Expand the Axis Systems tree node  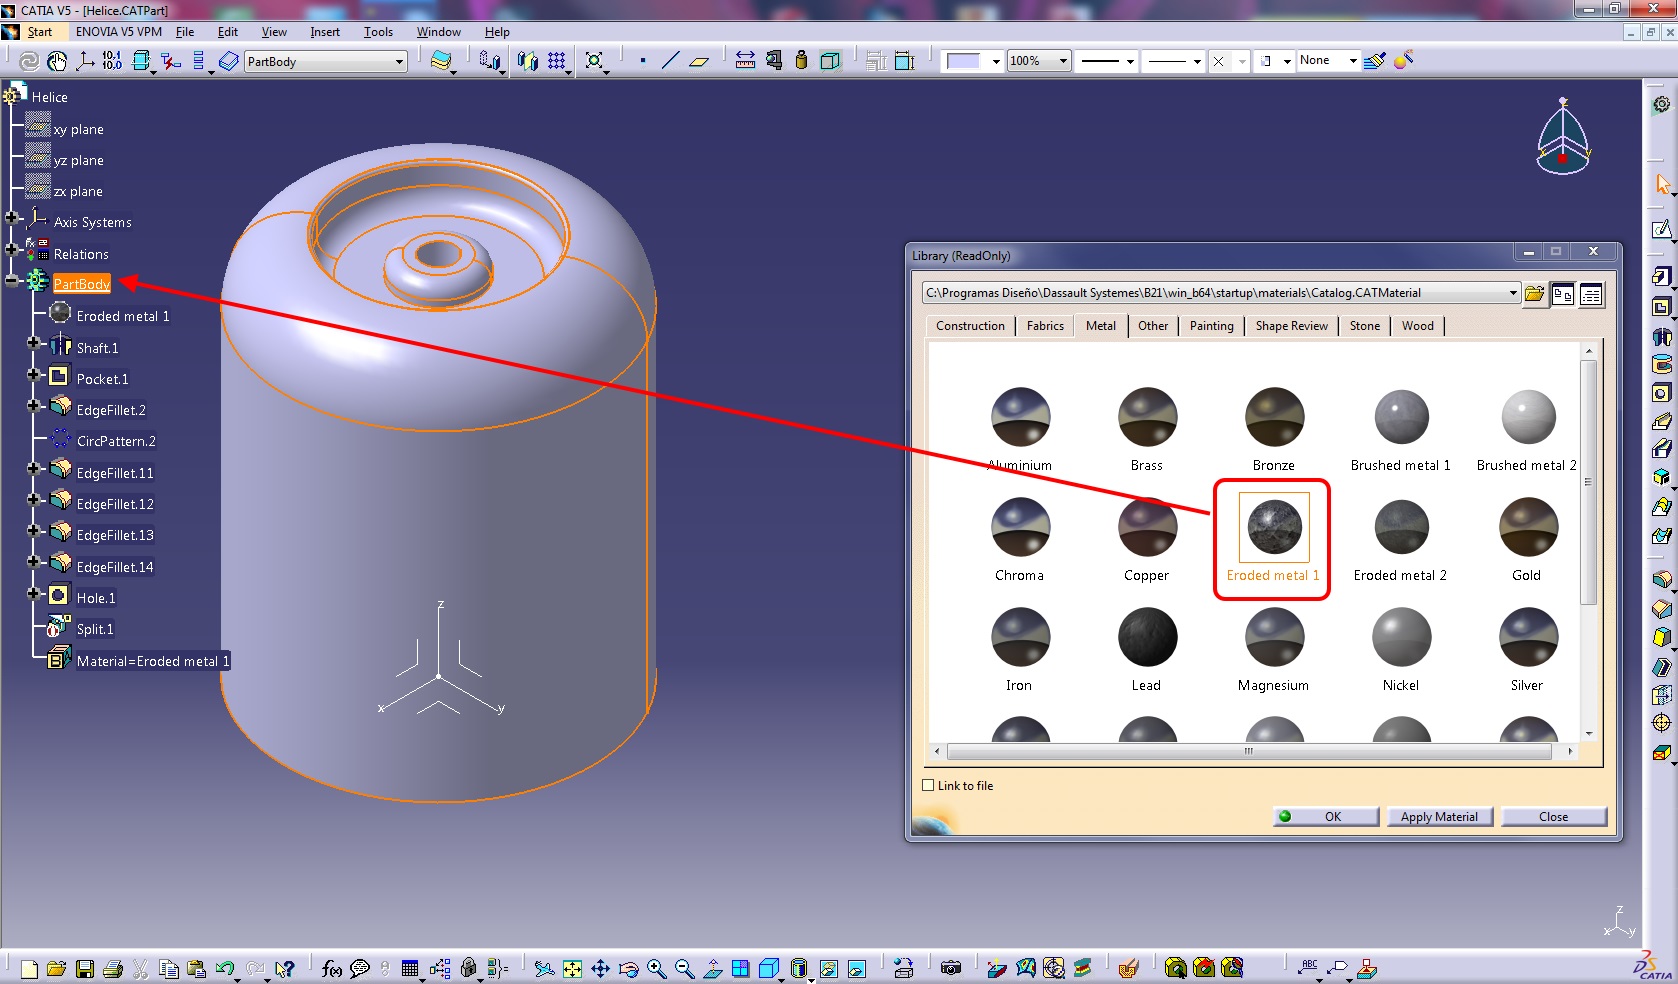coord(12,217)
